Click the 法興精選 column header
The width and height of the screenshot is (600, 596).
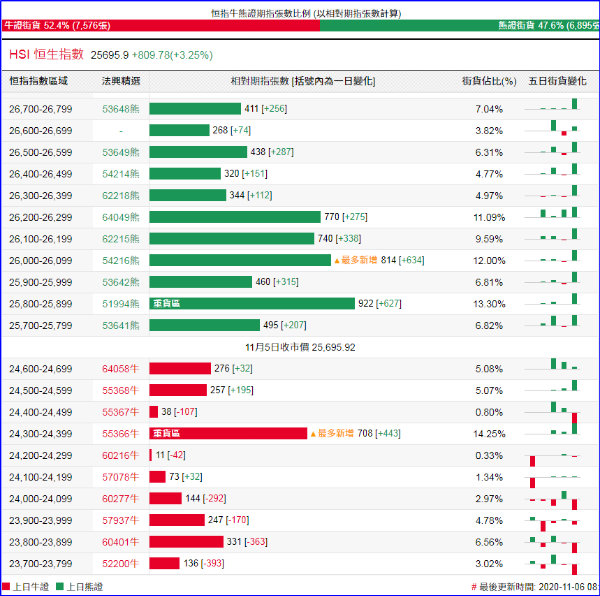tap(121, 81)
